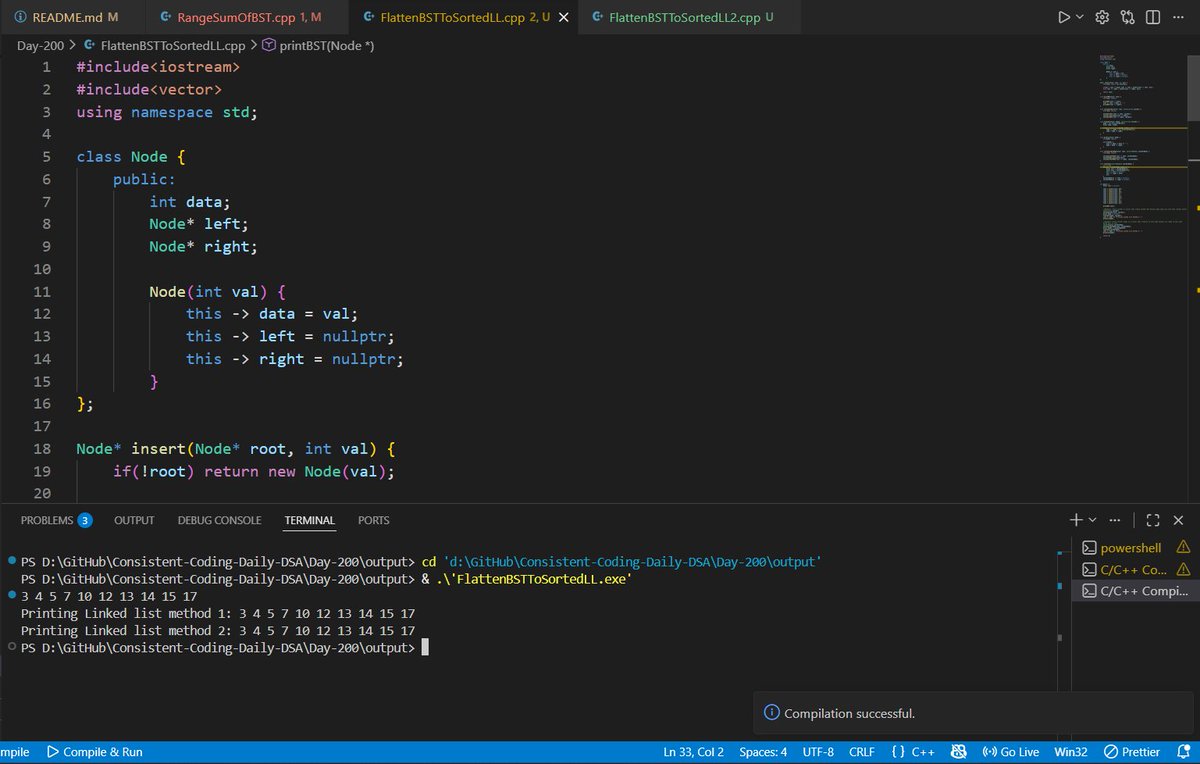Click Win32 configuration in status bar
Image resolution: width=1200 pixels, height=764 pixels.
[1070, 752]
